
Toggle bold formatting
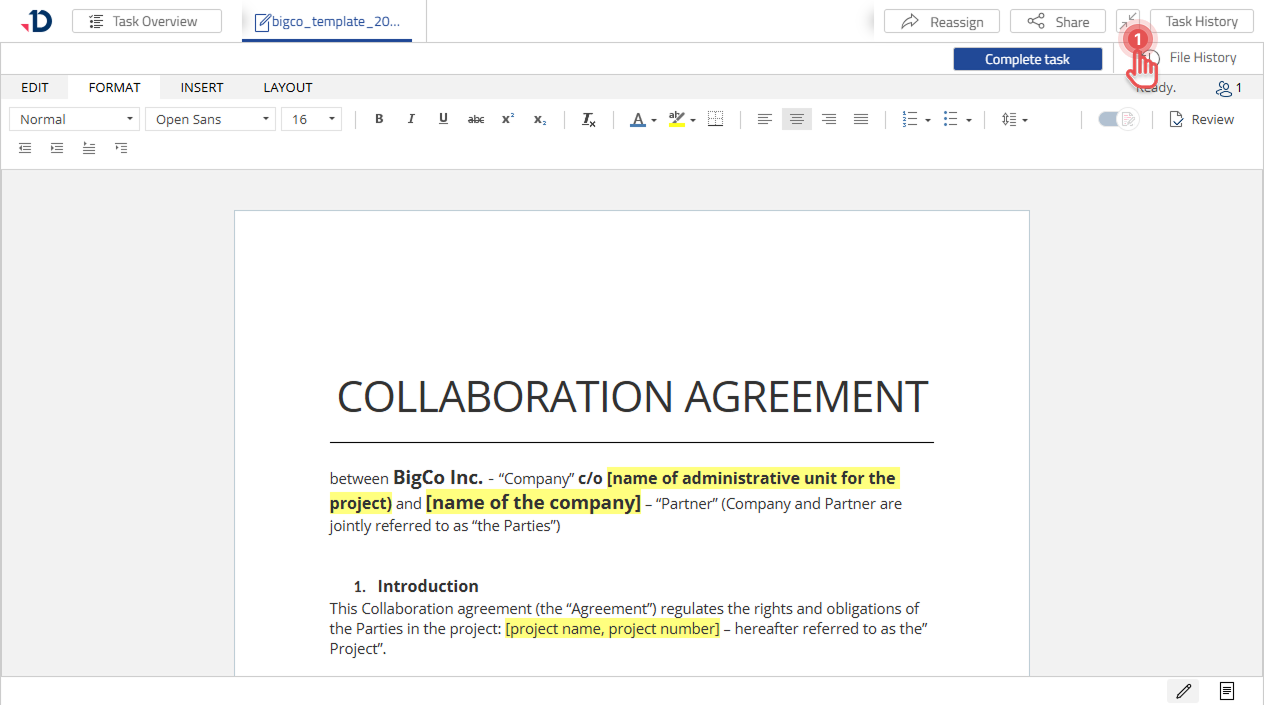coord(379,119)
